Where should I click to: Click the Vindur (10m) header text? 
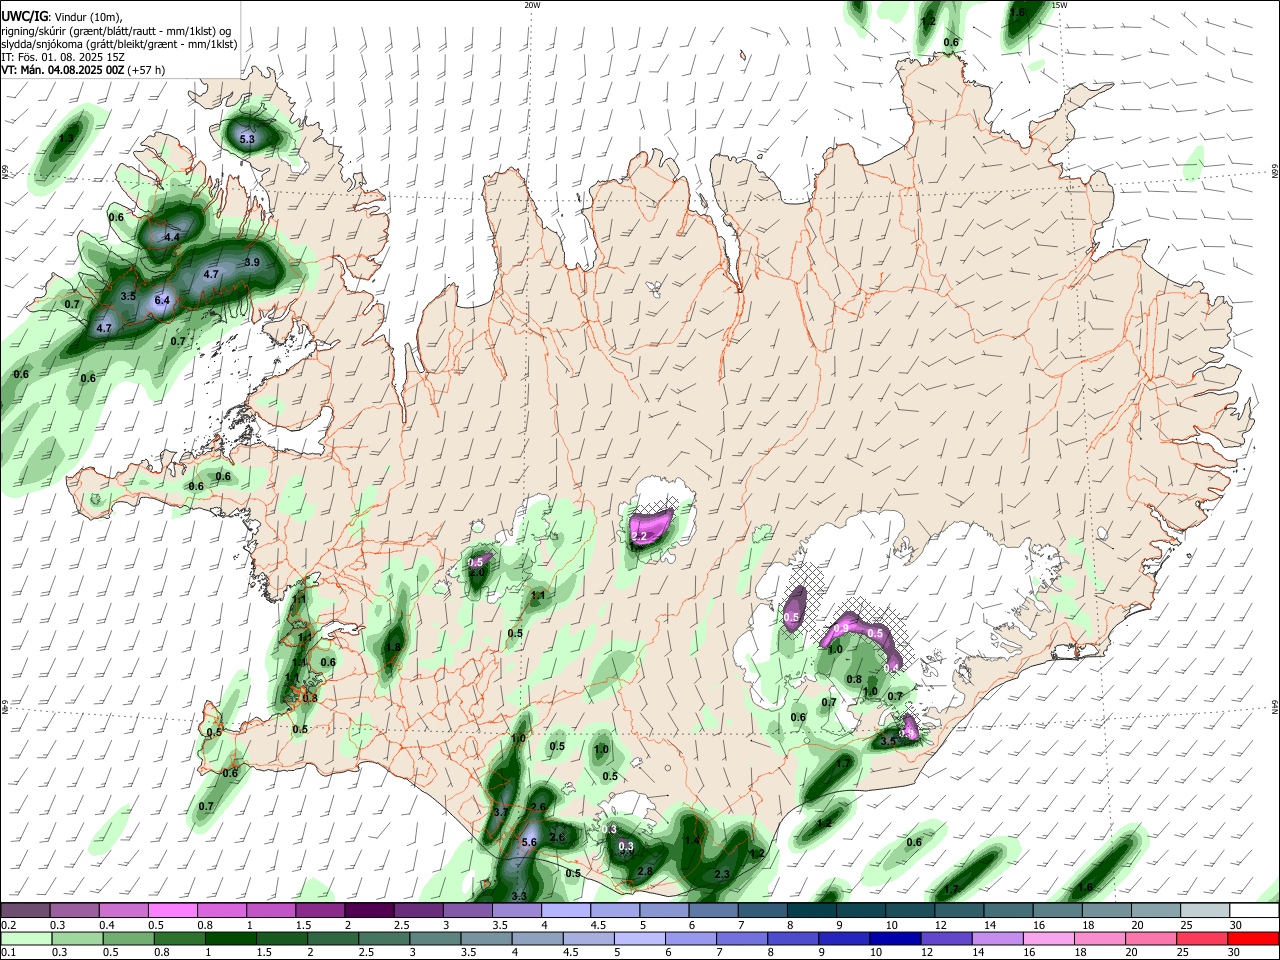click(x=87, y=16)
